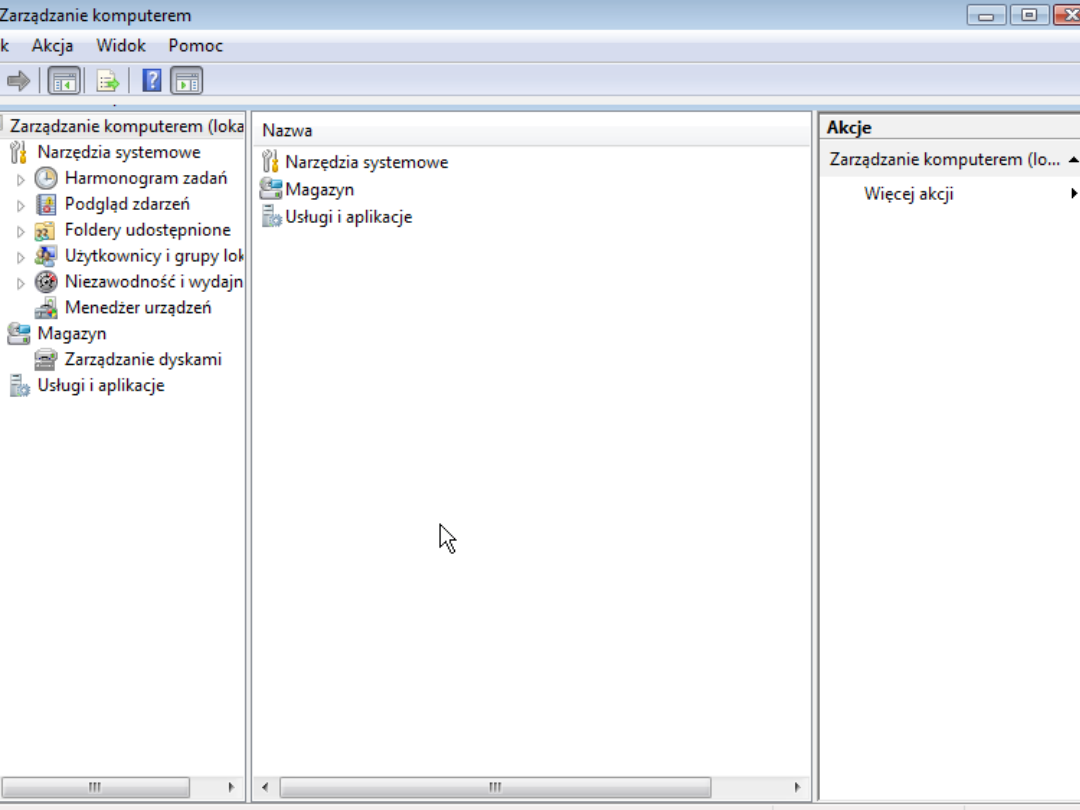
Task: Expand the Harmonogram zadań tree node
Action: 21,179
